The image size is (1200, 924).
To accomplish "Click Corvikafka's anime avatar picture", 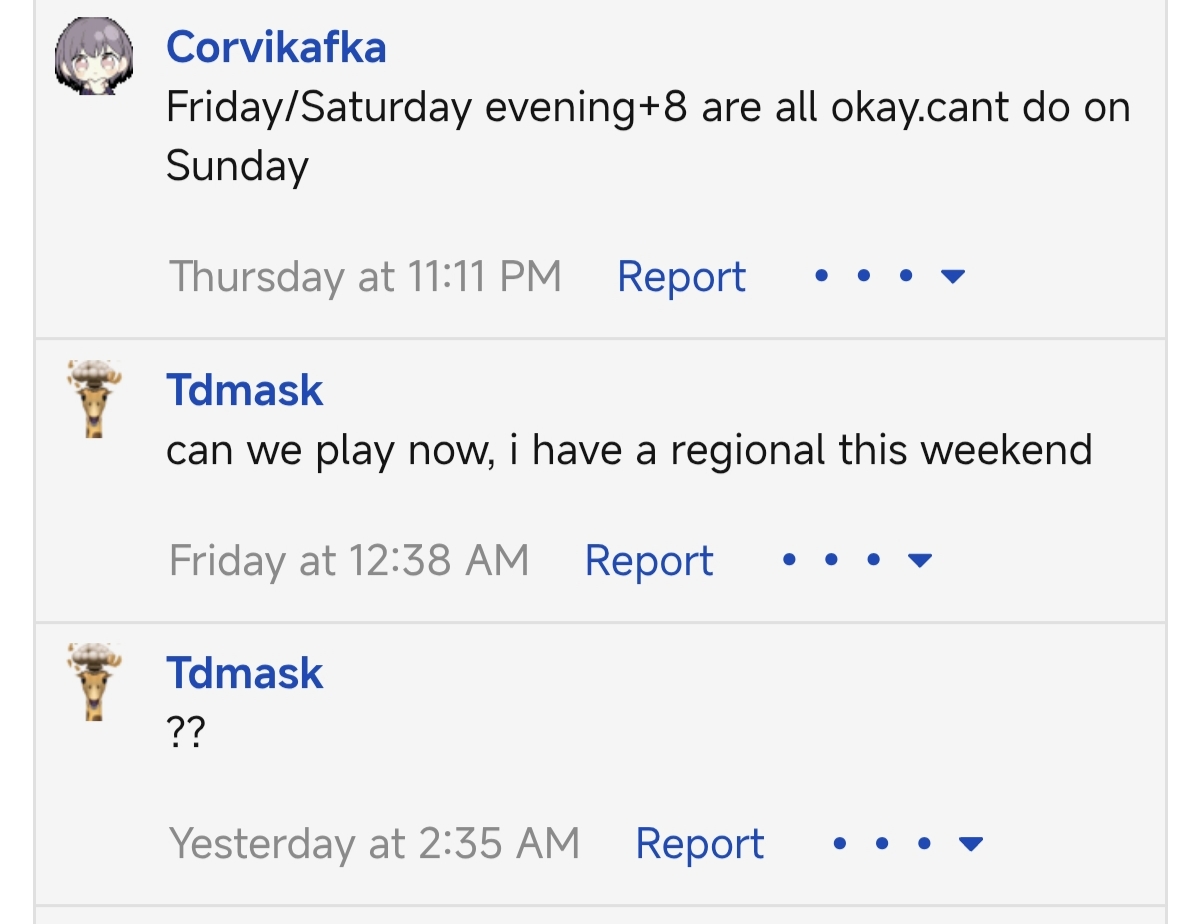I will [x=94, y=59].
